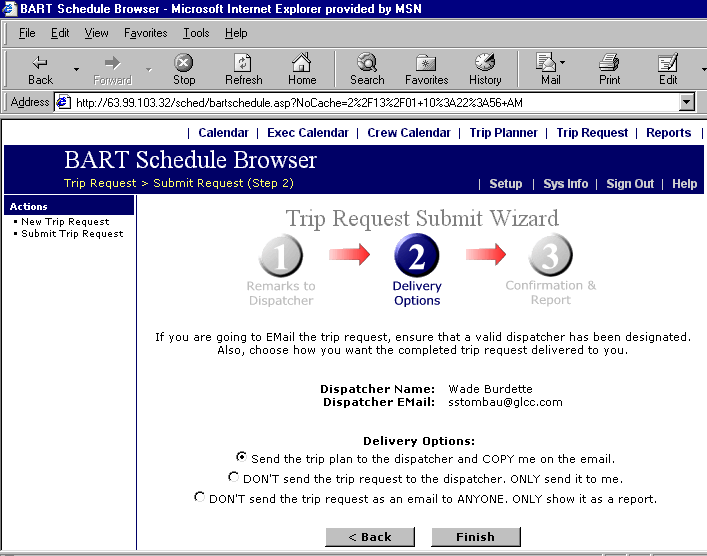Click the Edit toolbar icon

668,62
